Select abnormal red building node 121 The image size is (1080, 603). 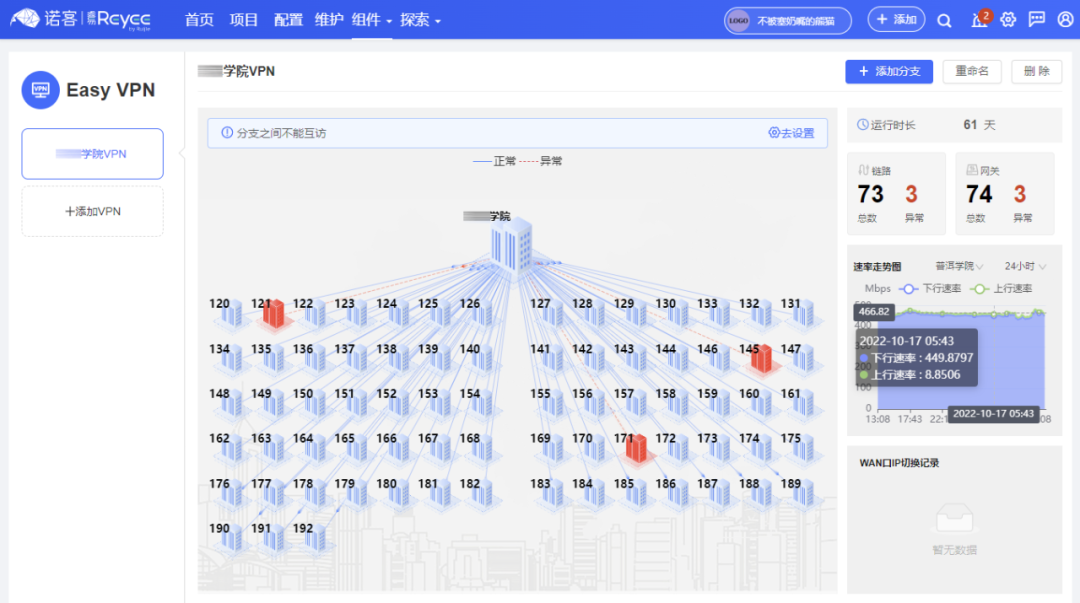(x=274, y=314)
